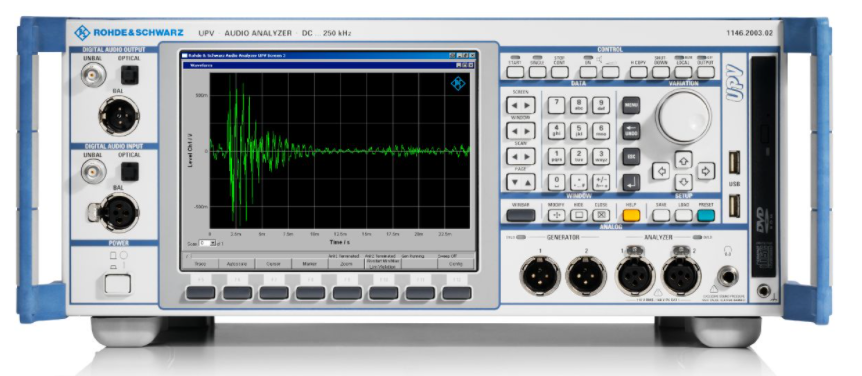The image size is (862, 376).
Task: Click the Autoscale softkey
Action: coord(237,264)
